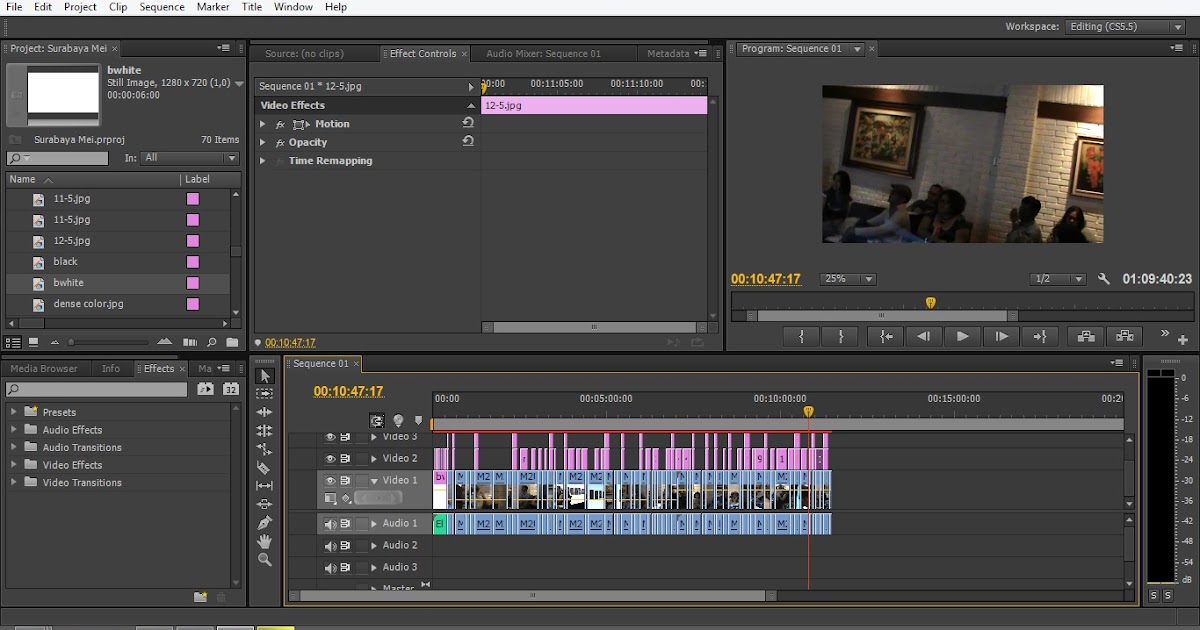The image size is (1200, 630).
Task: Play the sequence in Program monitor
Action: click(x=962, y=337)
